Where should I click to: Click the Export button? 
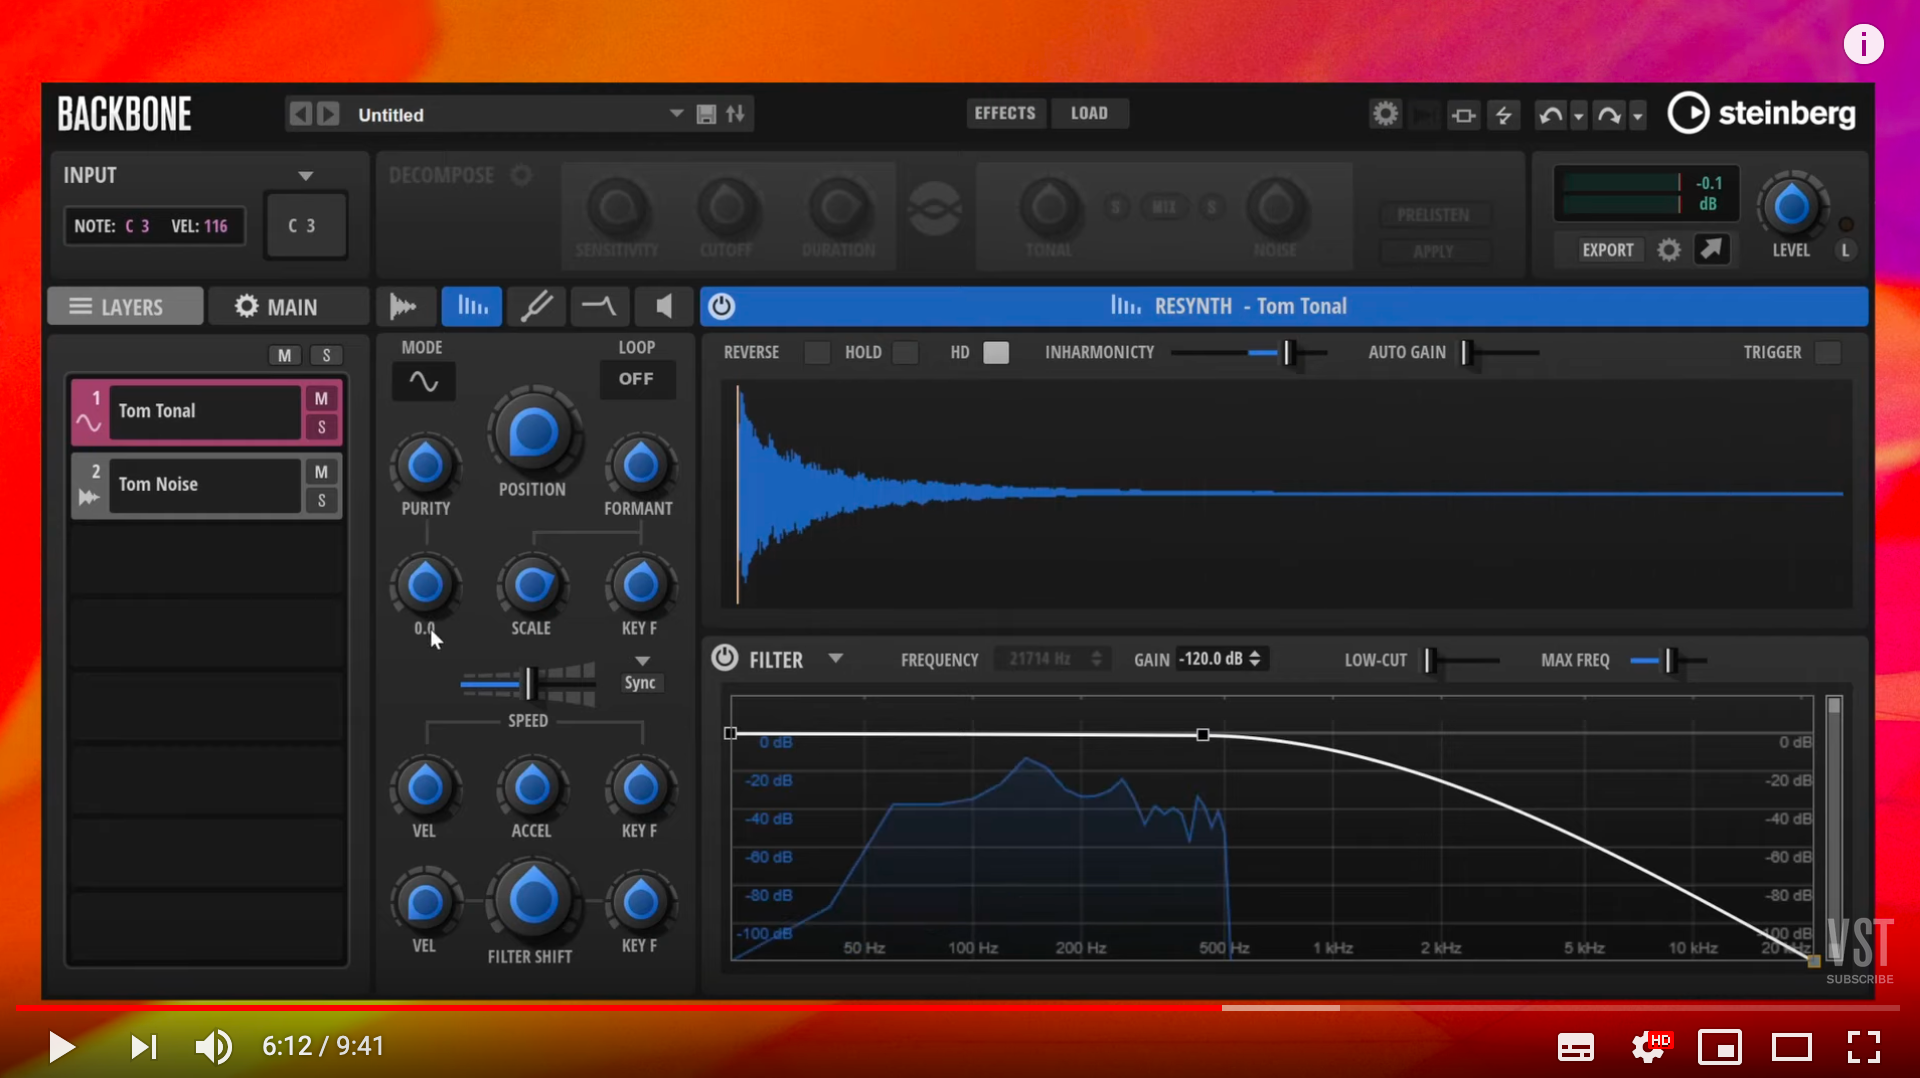[1607, 250]
